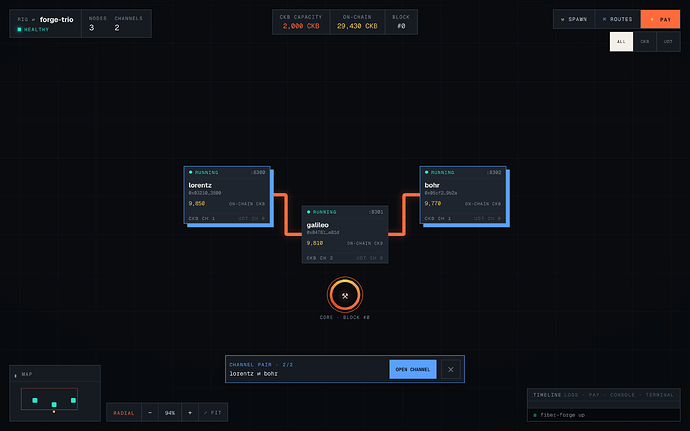The width and height of the screenshot is (690, 431).
Task: Click galileo's port :8301 label
Action: click(x=376, y=212)
